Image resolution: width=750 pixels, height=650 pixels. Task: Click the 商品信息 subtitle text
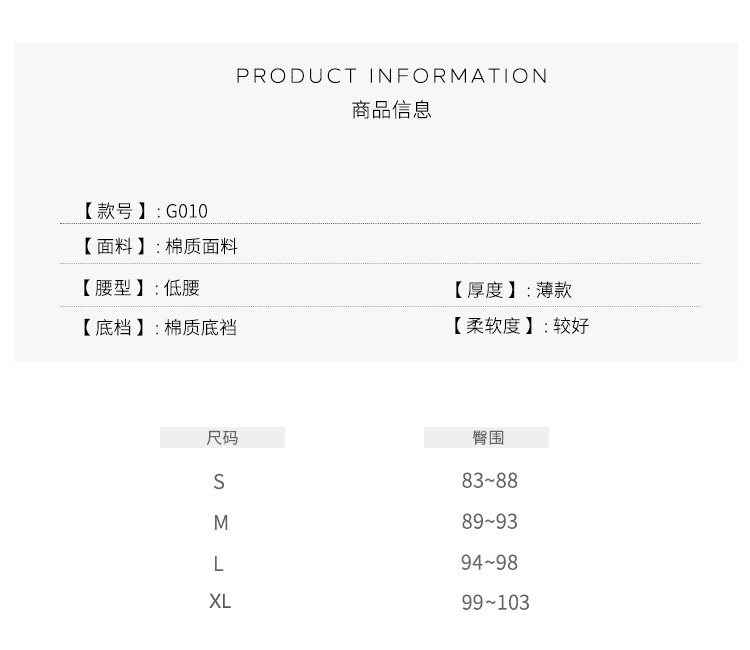tap(391, 110)
